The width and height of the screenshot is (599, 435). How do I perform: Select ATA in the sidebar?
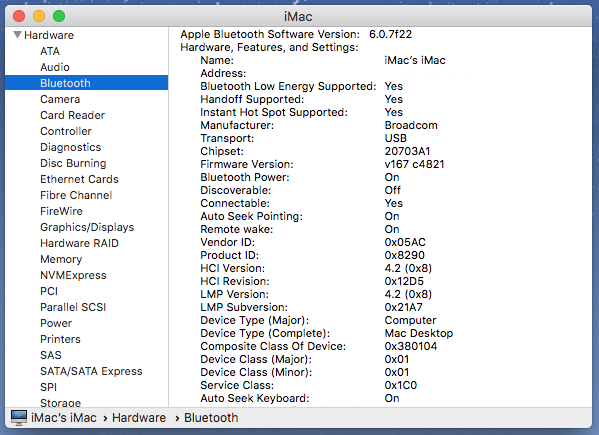point(50,51)
